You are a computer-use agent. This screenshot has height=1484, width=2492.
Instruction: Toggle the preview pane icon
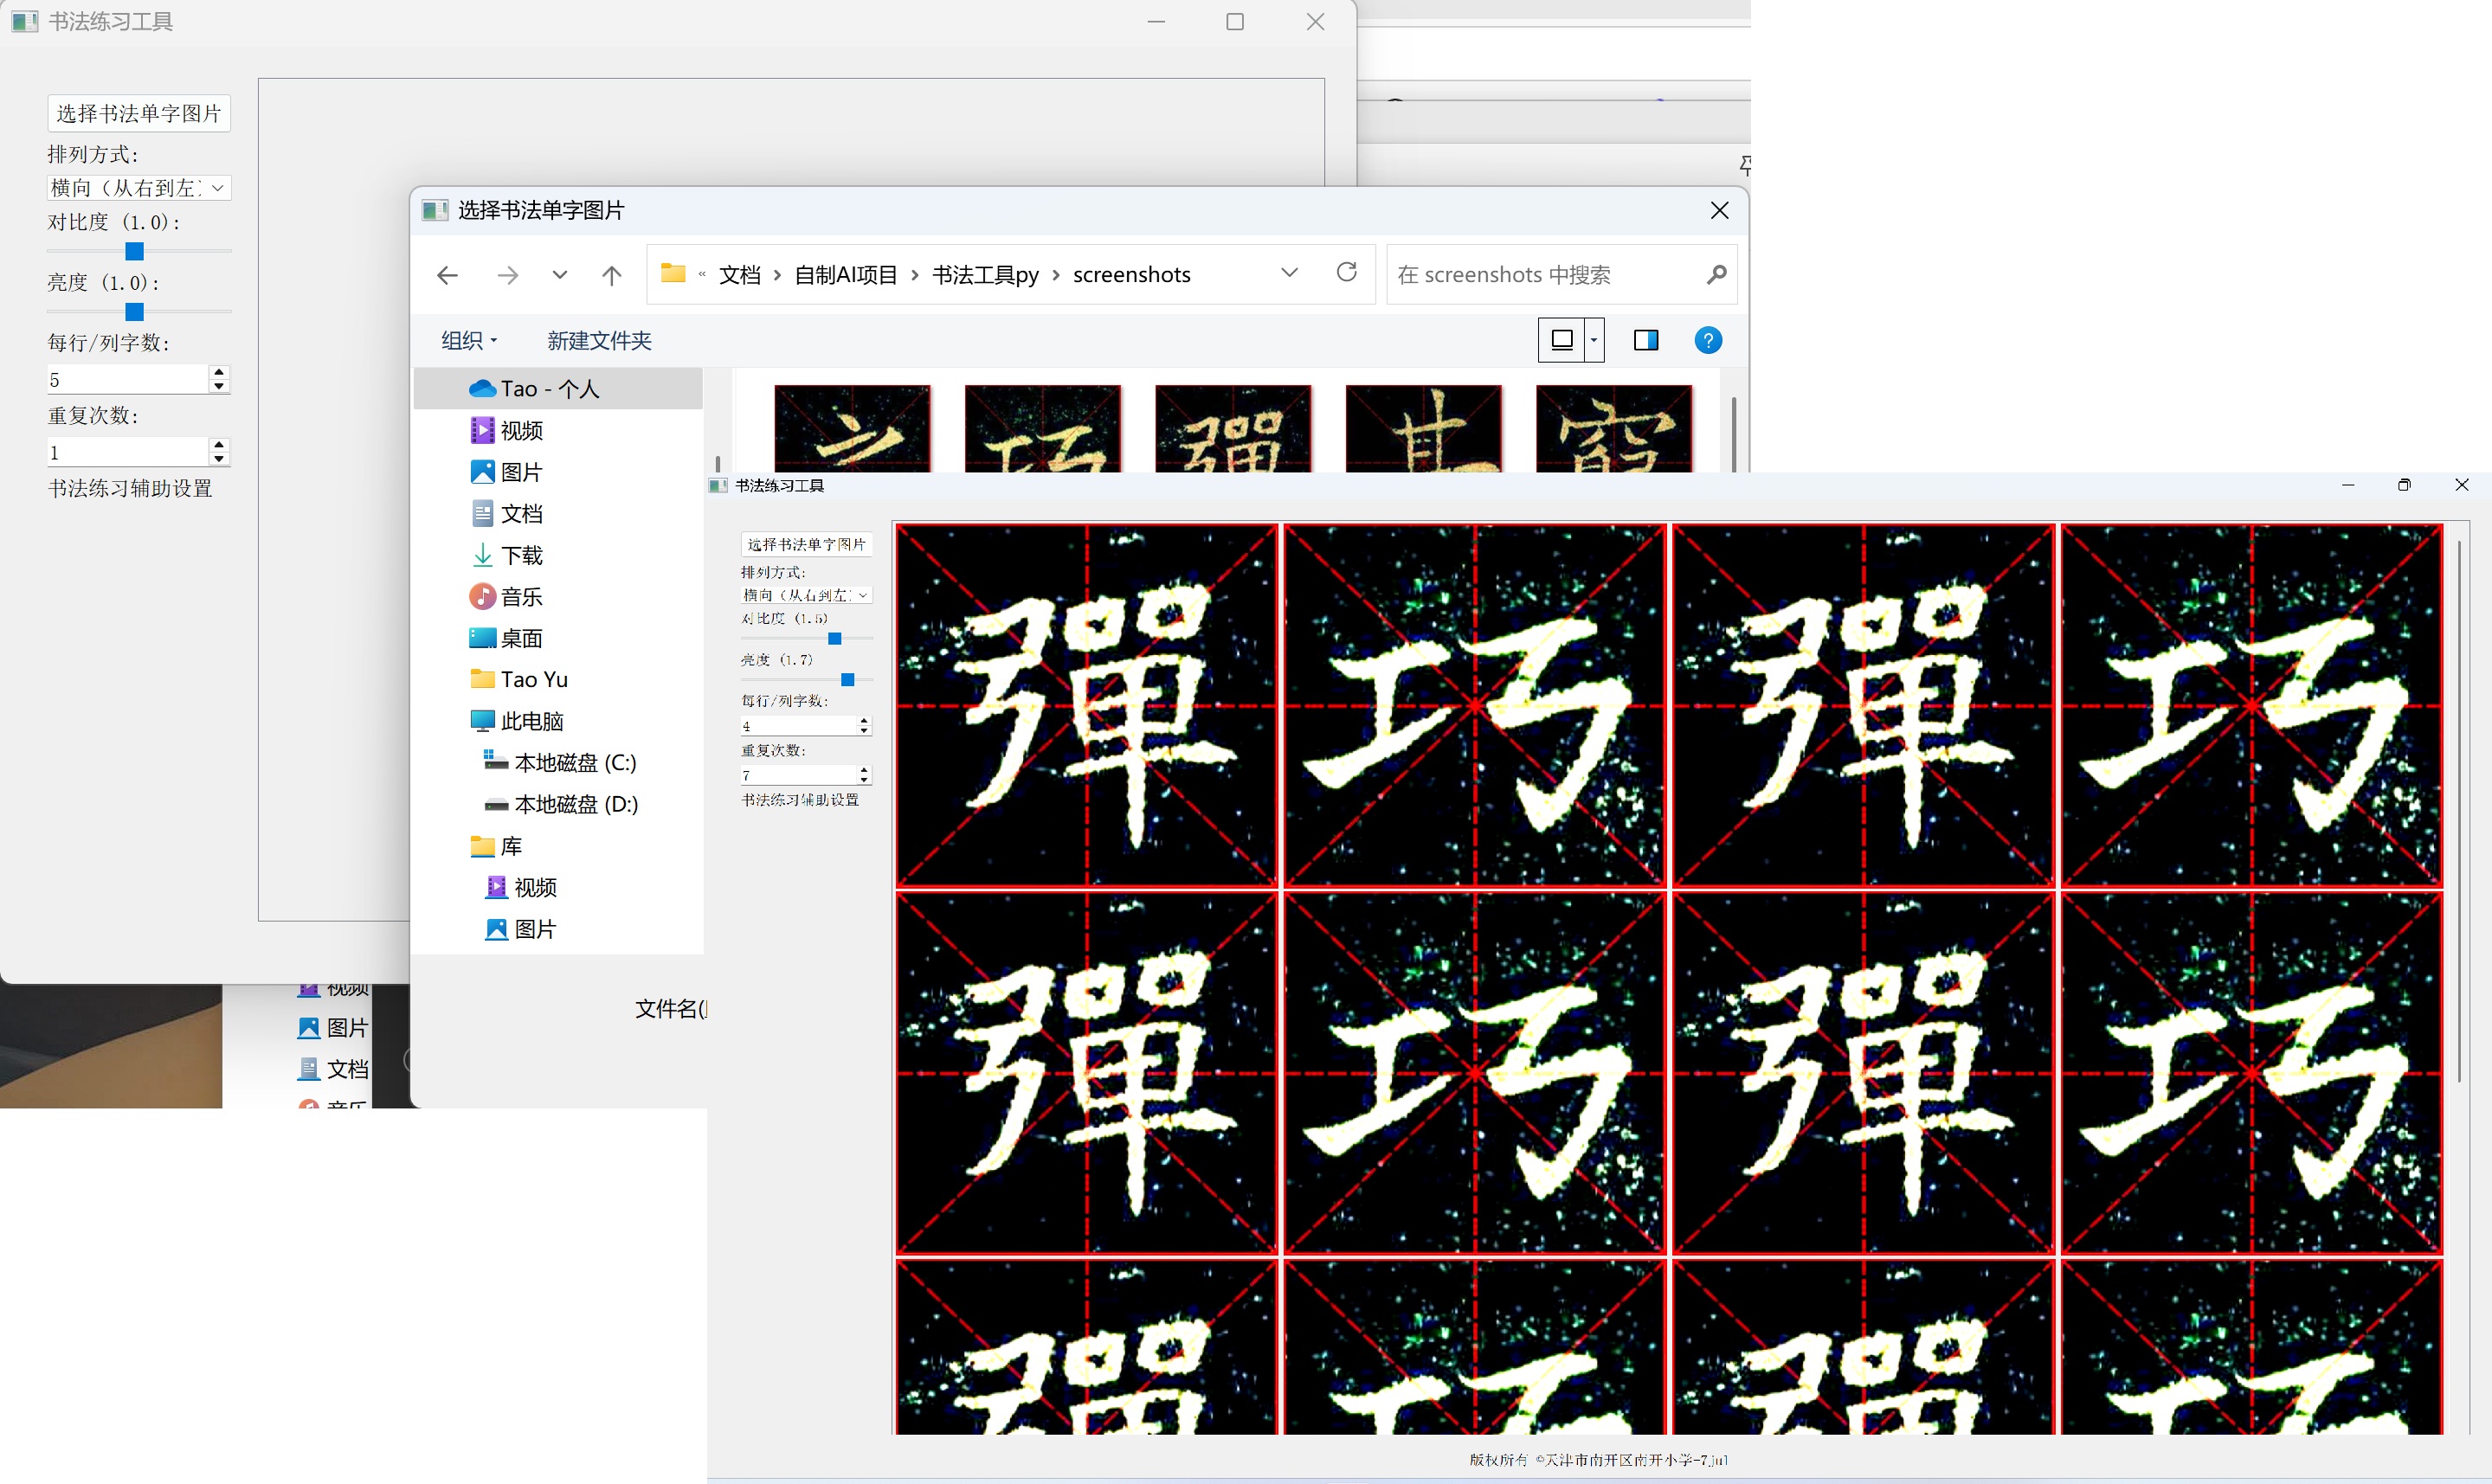click(x=1645, y=341)
